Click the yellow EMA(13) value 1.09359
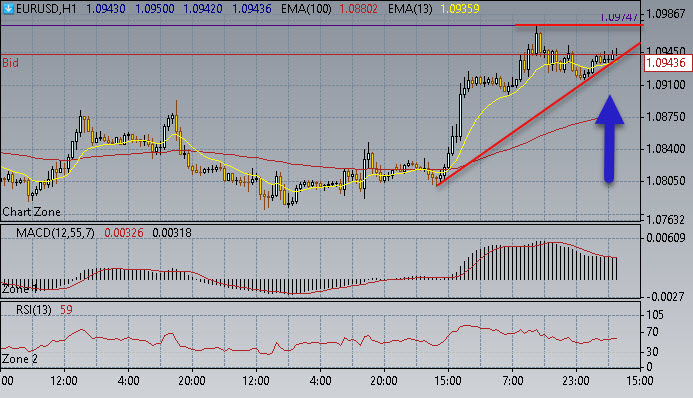The height and width of the screenshot is (398, 693). click(x=460, y=8)
